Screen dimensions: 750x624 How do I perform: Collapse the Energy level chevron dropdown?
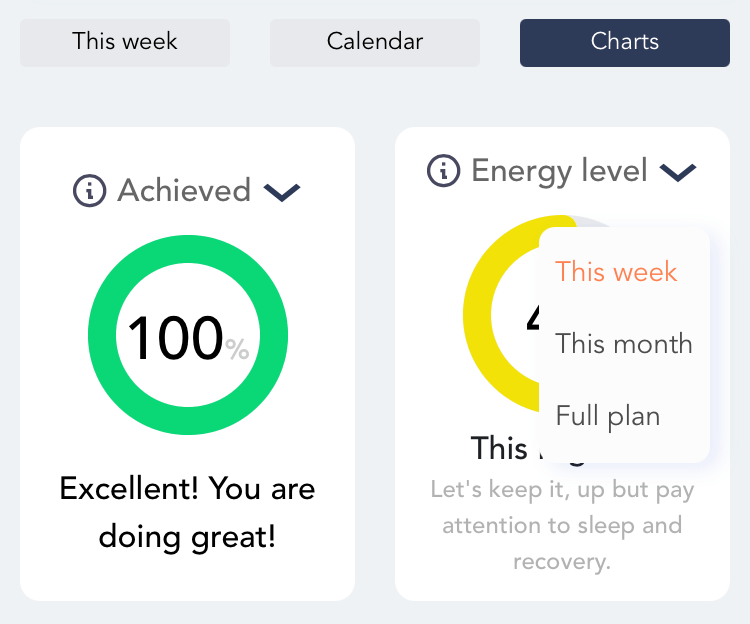(678, 172)
